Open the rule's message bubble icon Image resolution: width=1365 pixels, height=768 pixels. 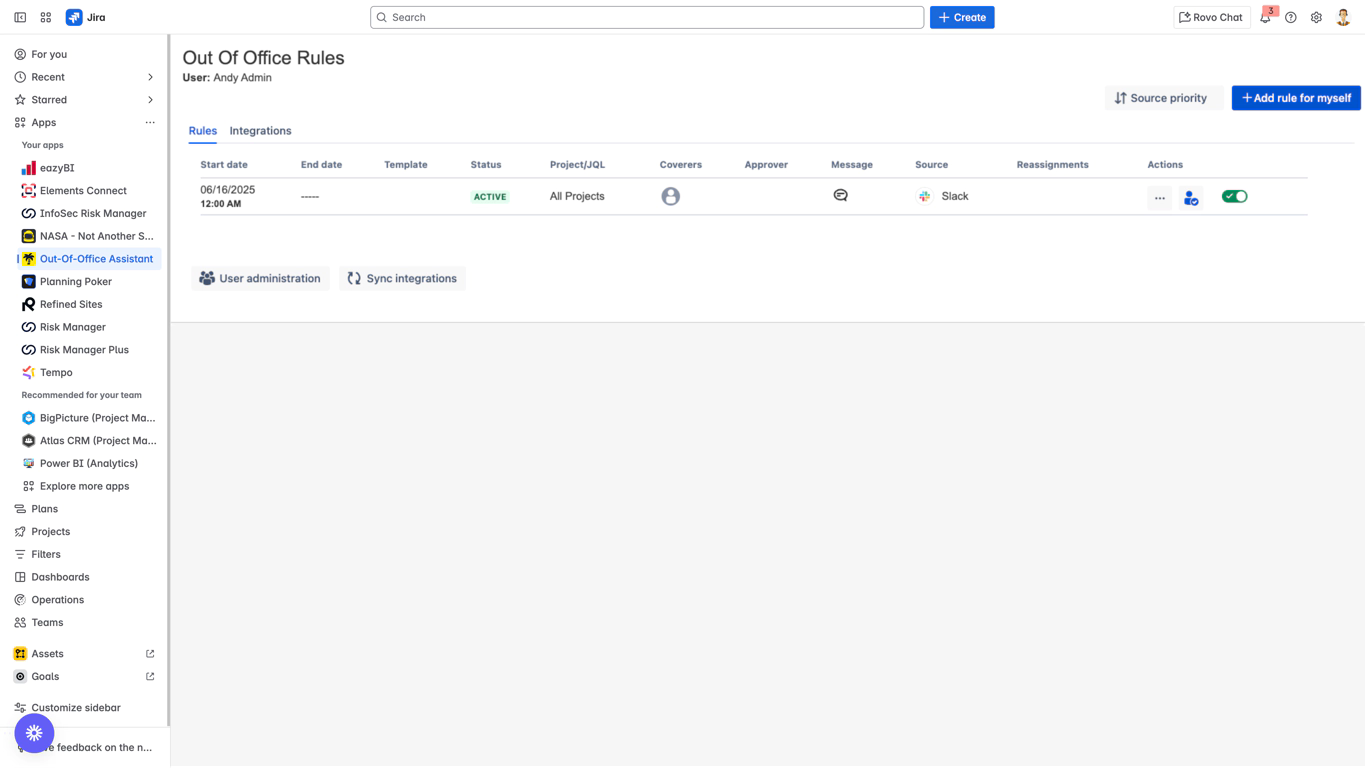pos(840,196)
